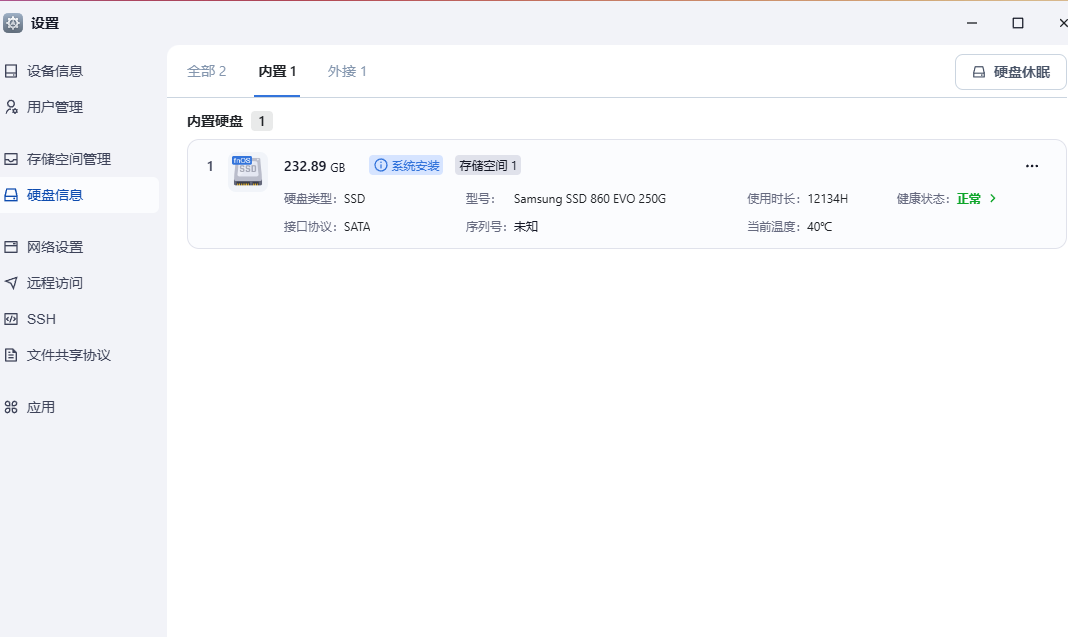Click the 正常 health status text
The image size is (1068, 637).
click(968, 199)
